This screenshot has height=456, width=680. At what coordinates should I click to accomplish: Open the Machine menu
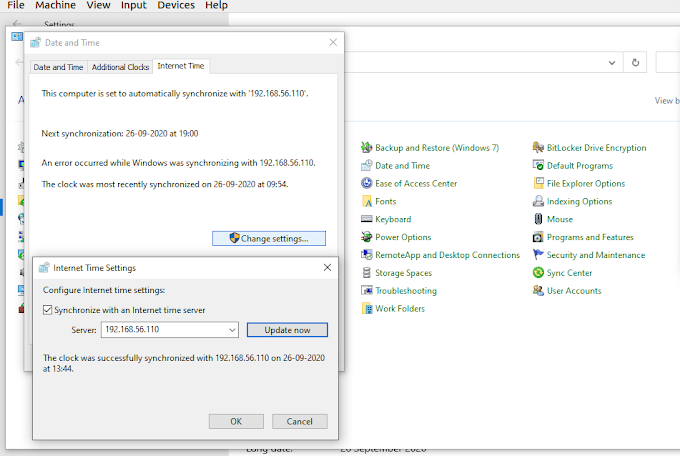(x=56, y=5)
